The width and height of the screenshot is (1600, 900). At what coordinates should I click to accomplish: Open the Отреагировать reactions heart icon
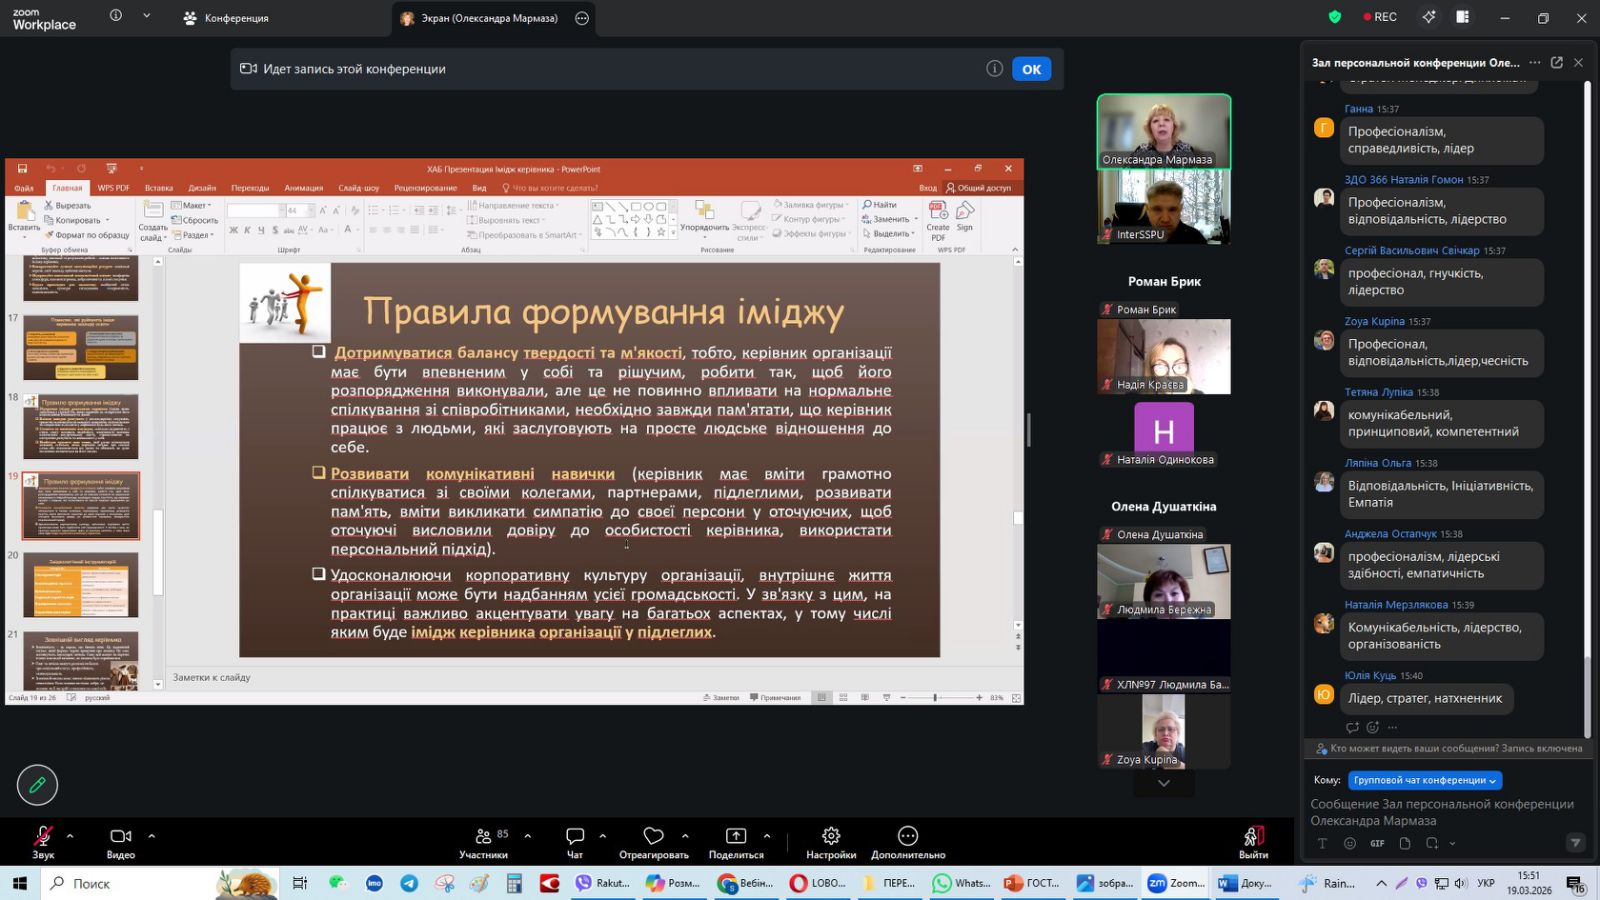point(654,836)
